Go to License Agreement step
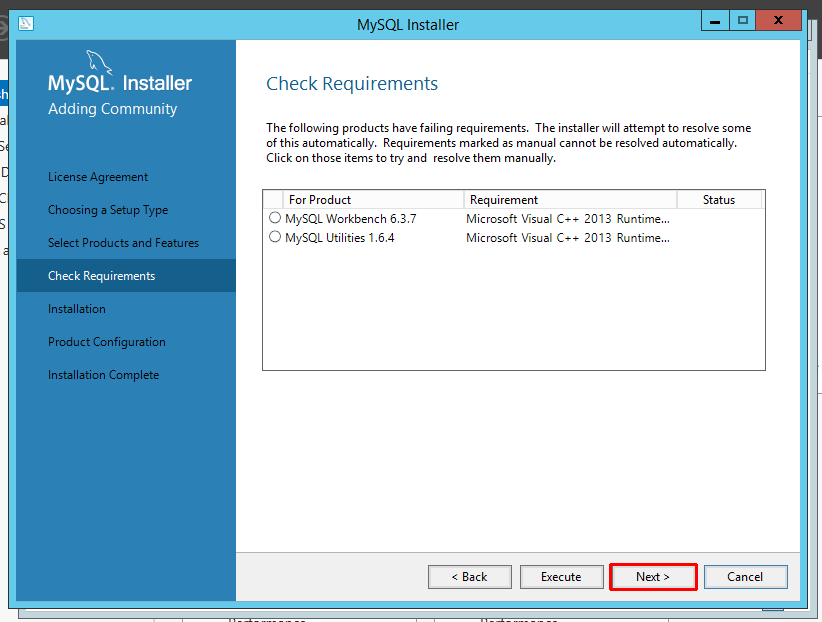 coord(98,177)
